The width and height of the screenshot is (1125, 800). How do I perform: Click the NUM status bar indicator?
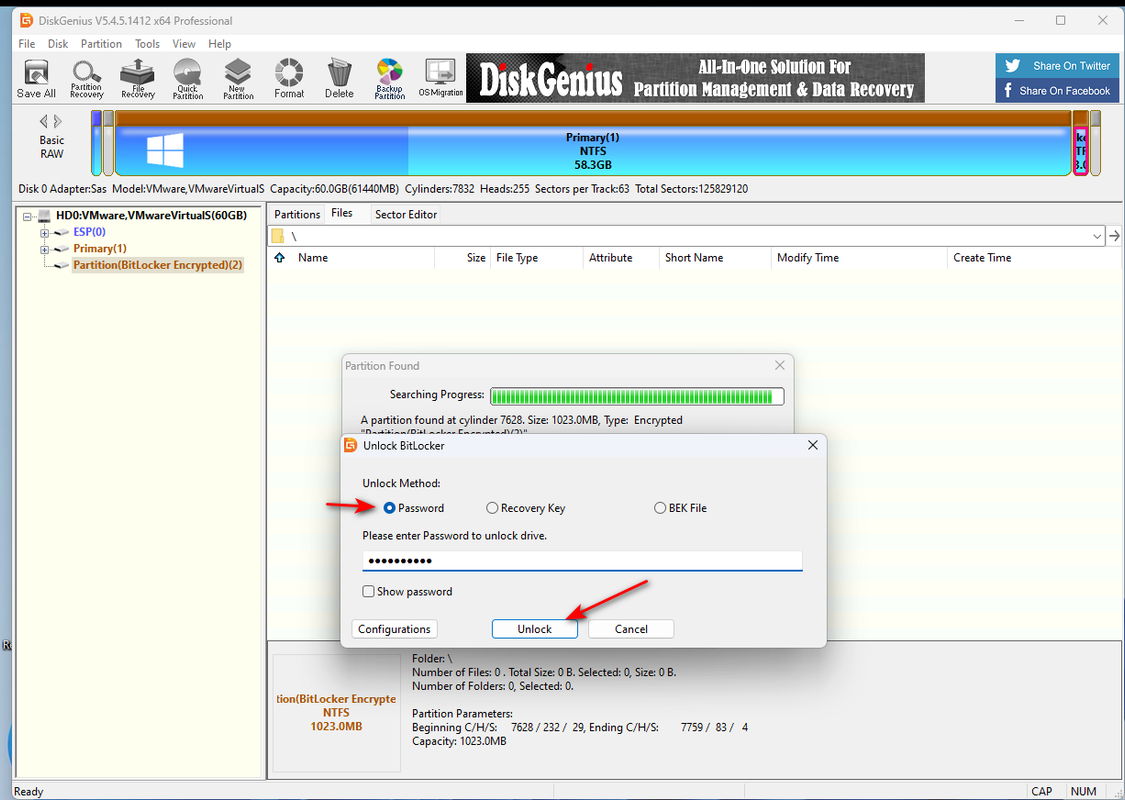coord(1083,791)
